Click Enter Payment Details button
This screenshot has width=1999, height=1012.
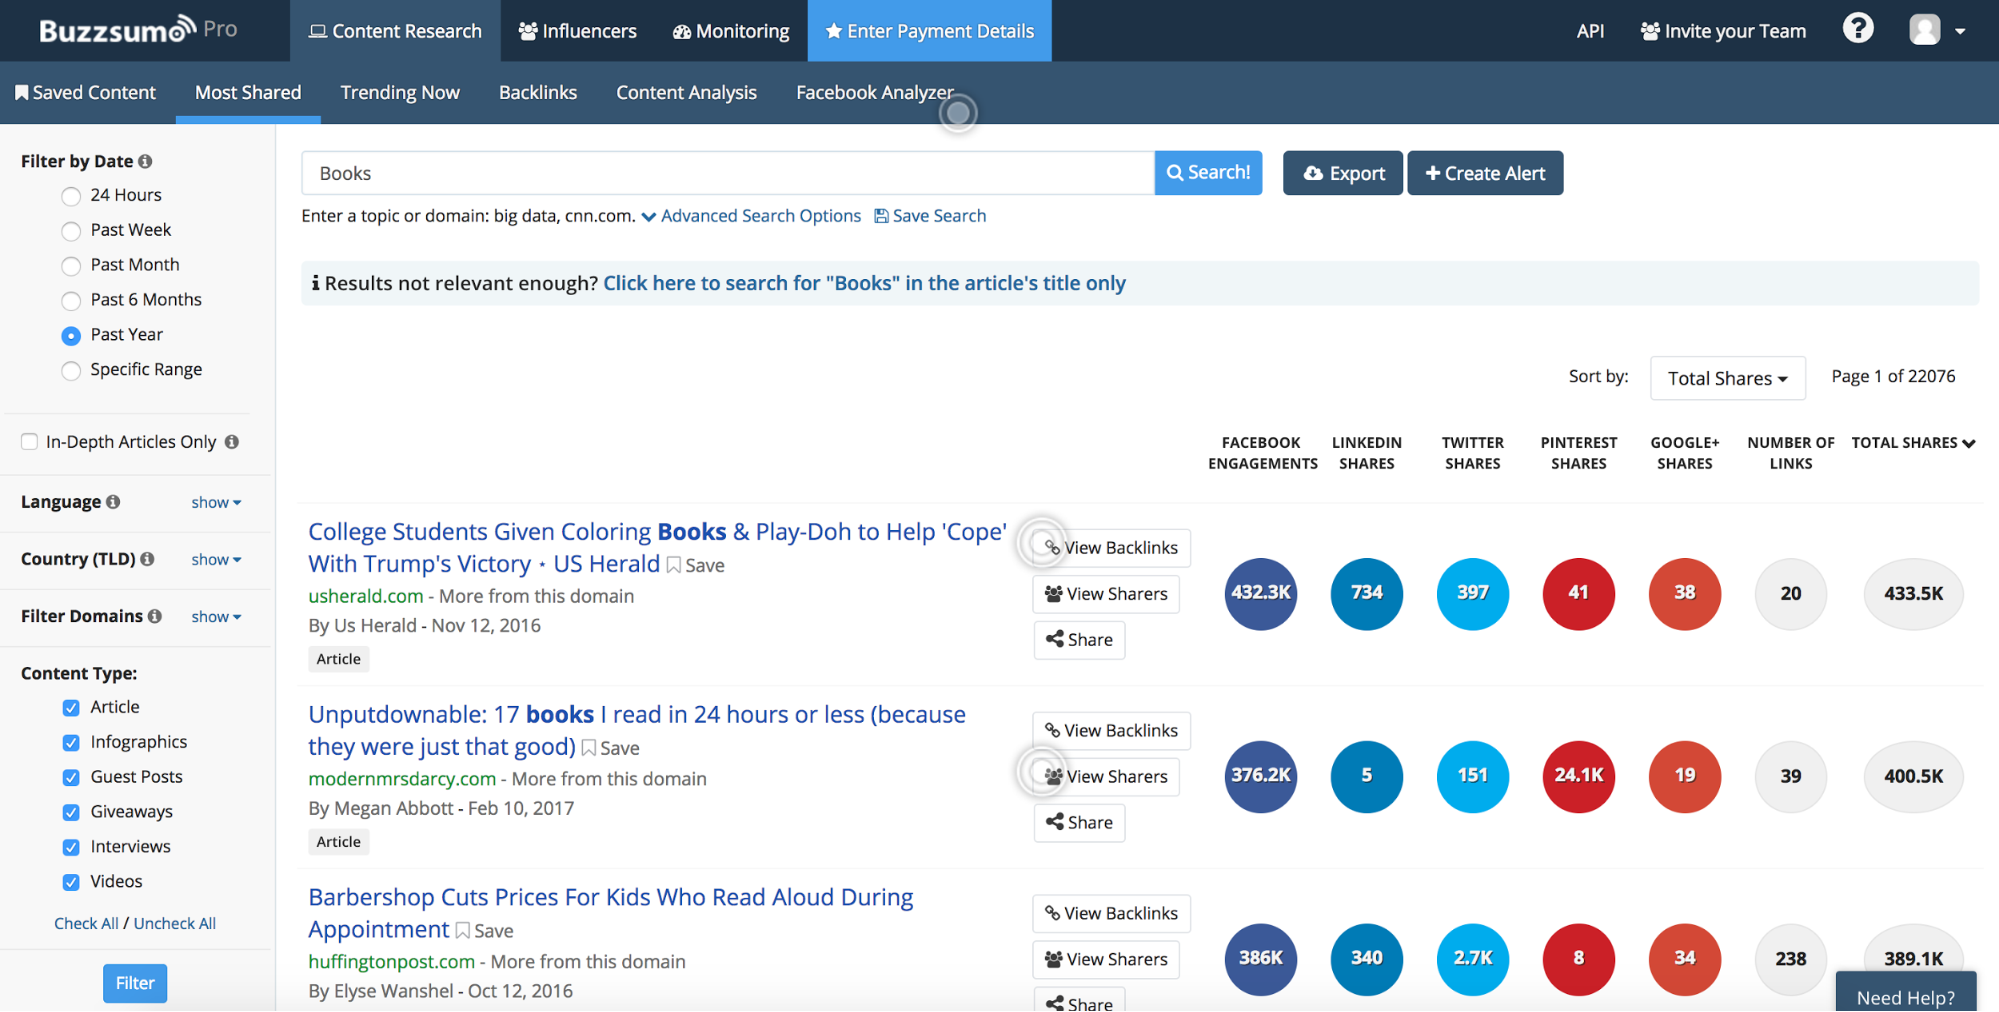(x=930, y=31)
